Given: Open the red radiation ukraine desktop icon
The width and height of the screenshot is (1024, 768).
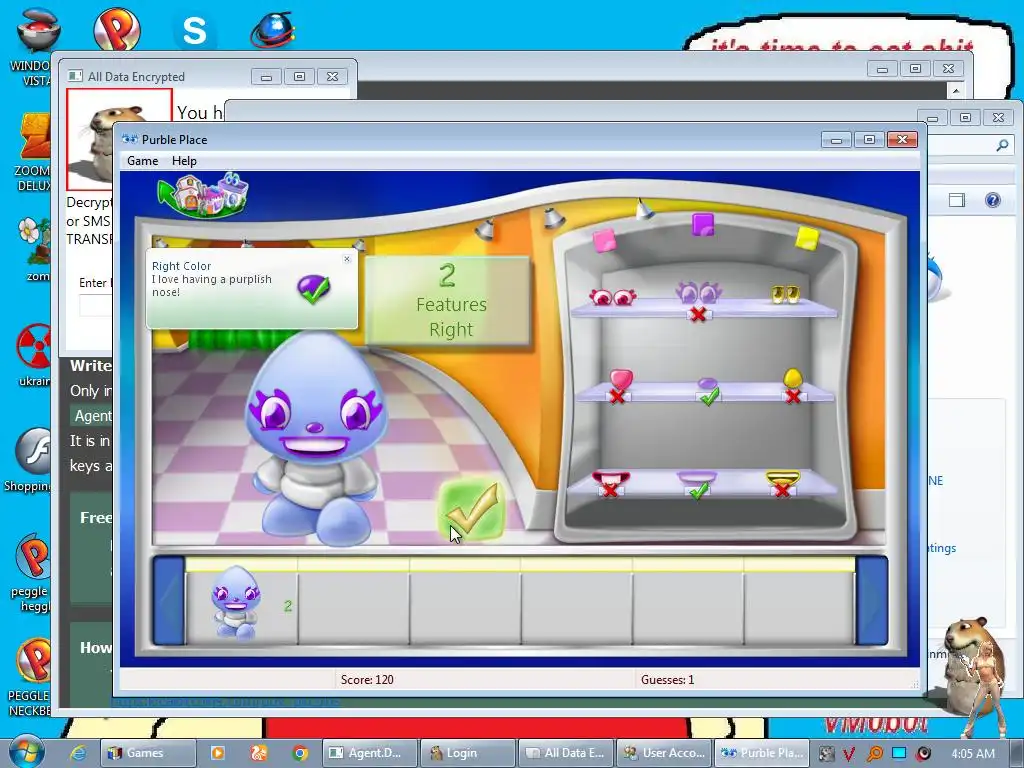Looking at the screenshot, I should coord(34,355).
